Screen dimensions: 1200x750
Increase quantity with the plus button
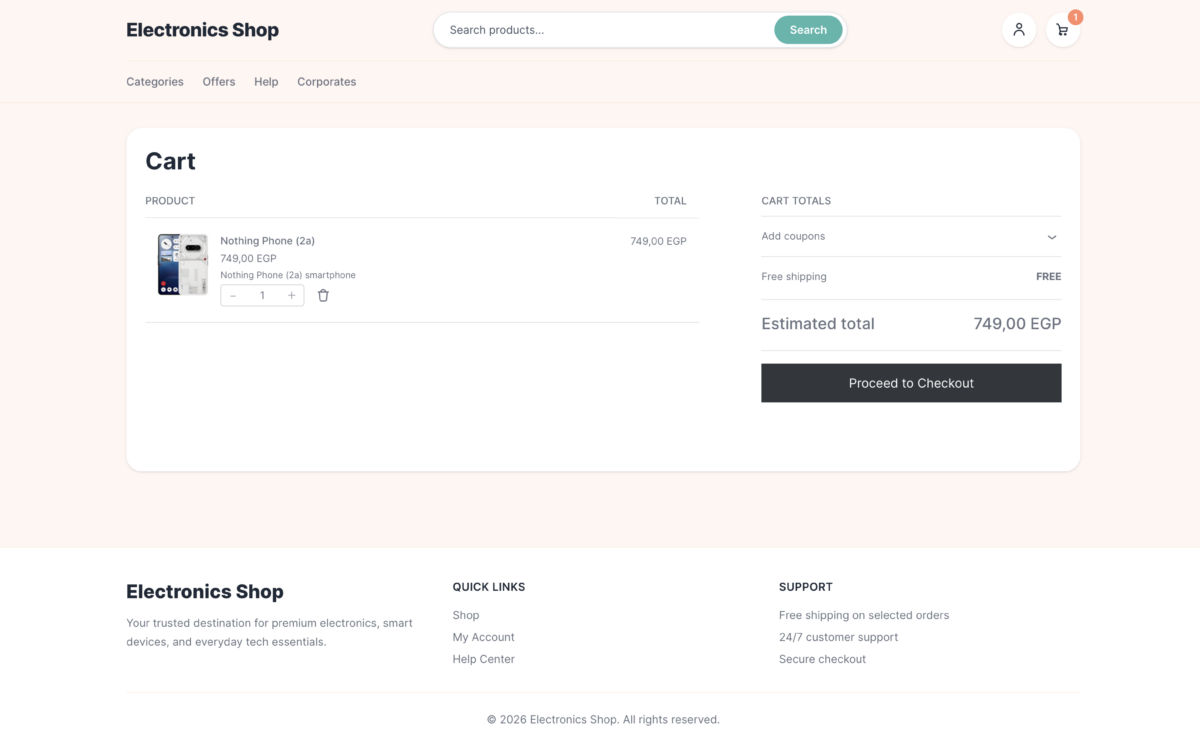click(292, 295)
